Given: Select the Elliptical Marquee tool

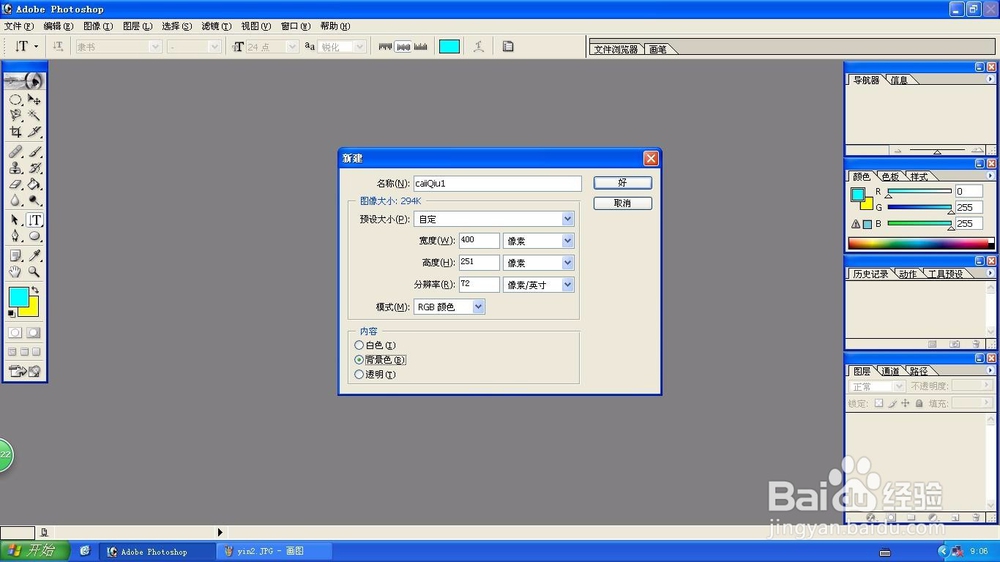Looking at the screenshot, I should pyautogui.click(x=15, y=100).
